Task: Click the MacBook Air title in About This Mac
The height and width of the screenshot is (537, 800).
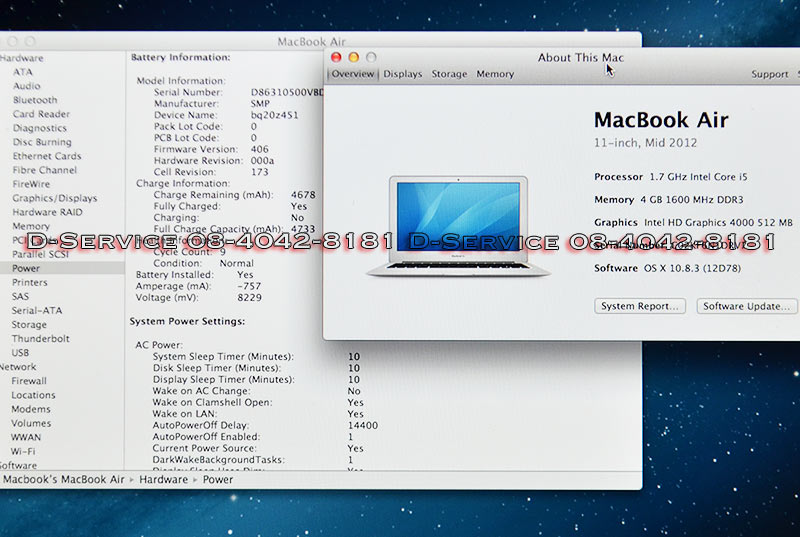Action: (661, 120)
